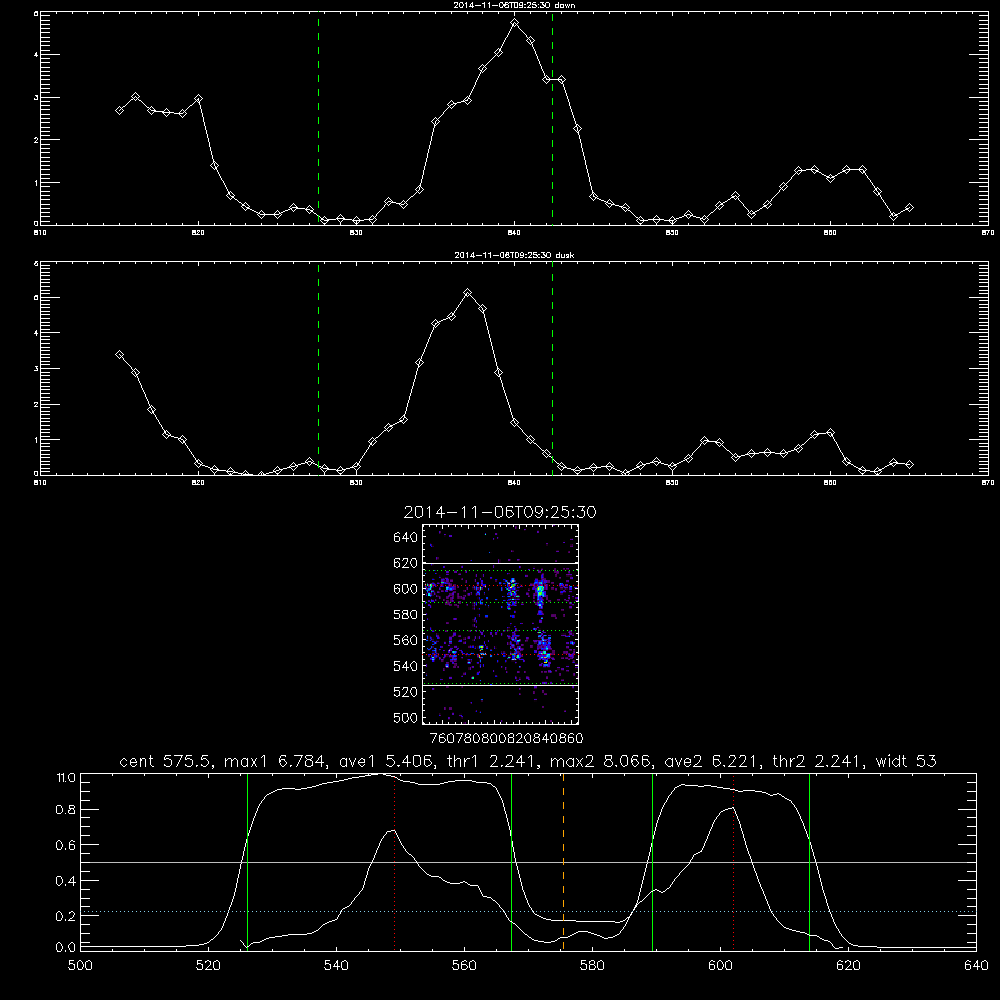The width and height of the screenshot is (1000, 1000).
Task: Click the white horizontal 0.5 level line
Action: click(528, 862)
